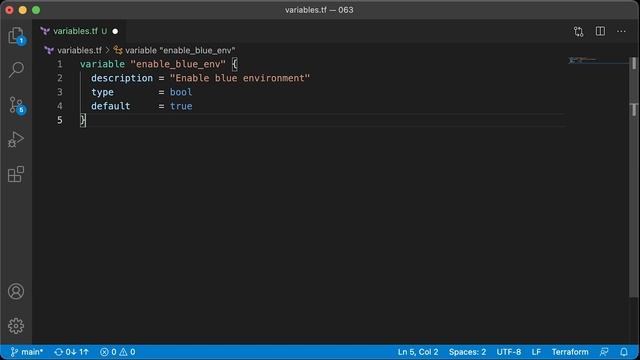The height and width of the screenshot is (360, 640).
Task: Click the word type on line 3
Action: pos(102,92)
